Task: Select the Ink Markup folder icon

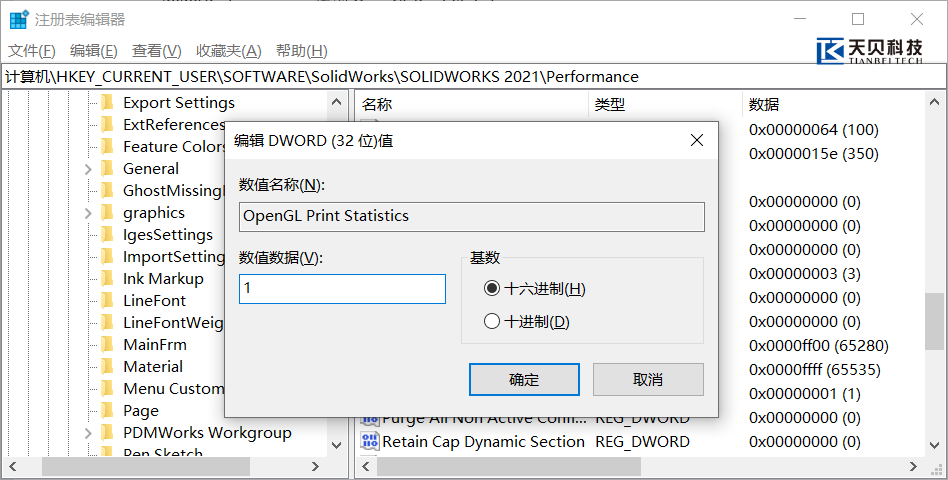Action: [108, 279]
